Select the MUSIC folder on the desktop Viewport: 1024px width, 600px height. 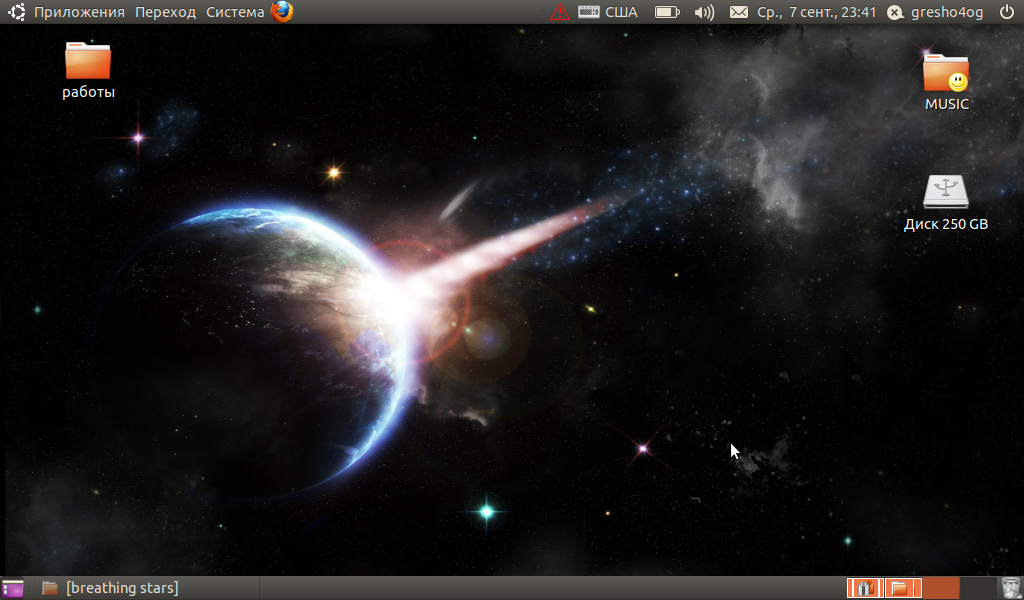click(x=946, y=82)
